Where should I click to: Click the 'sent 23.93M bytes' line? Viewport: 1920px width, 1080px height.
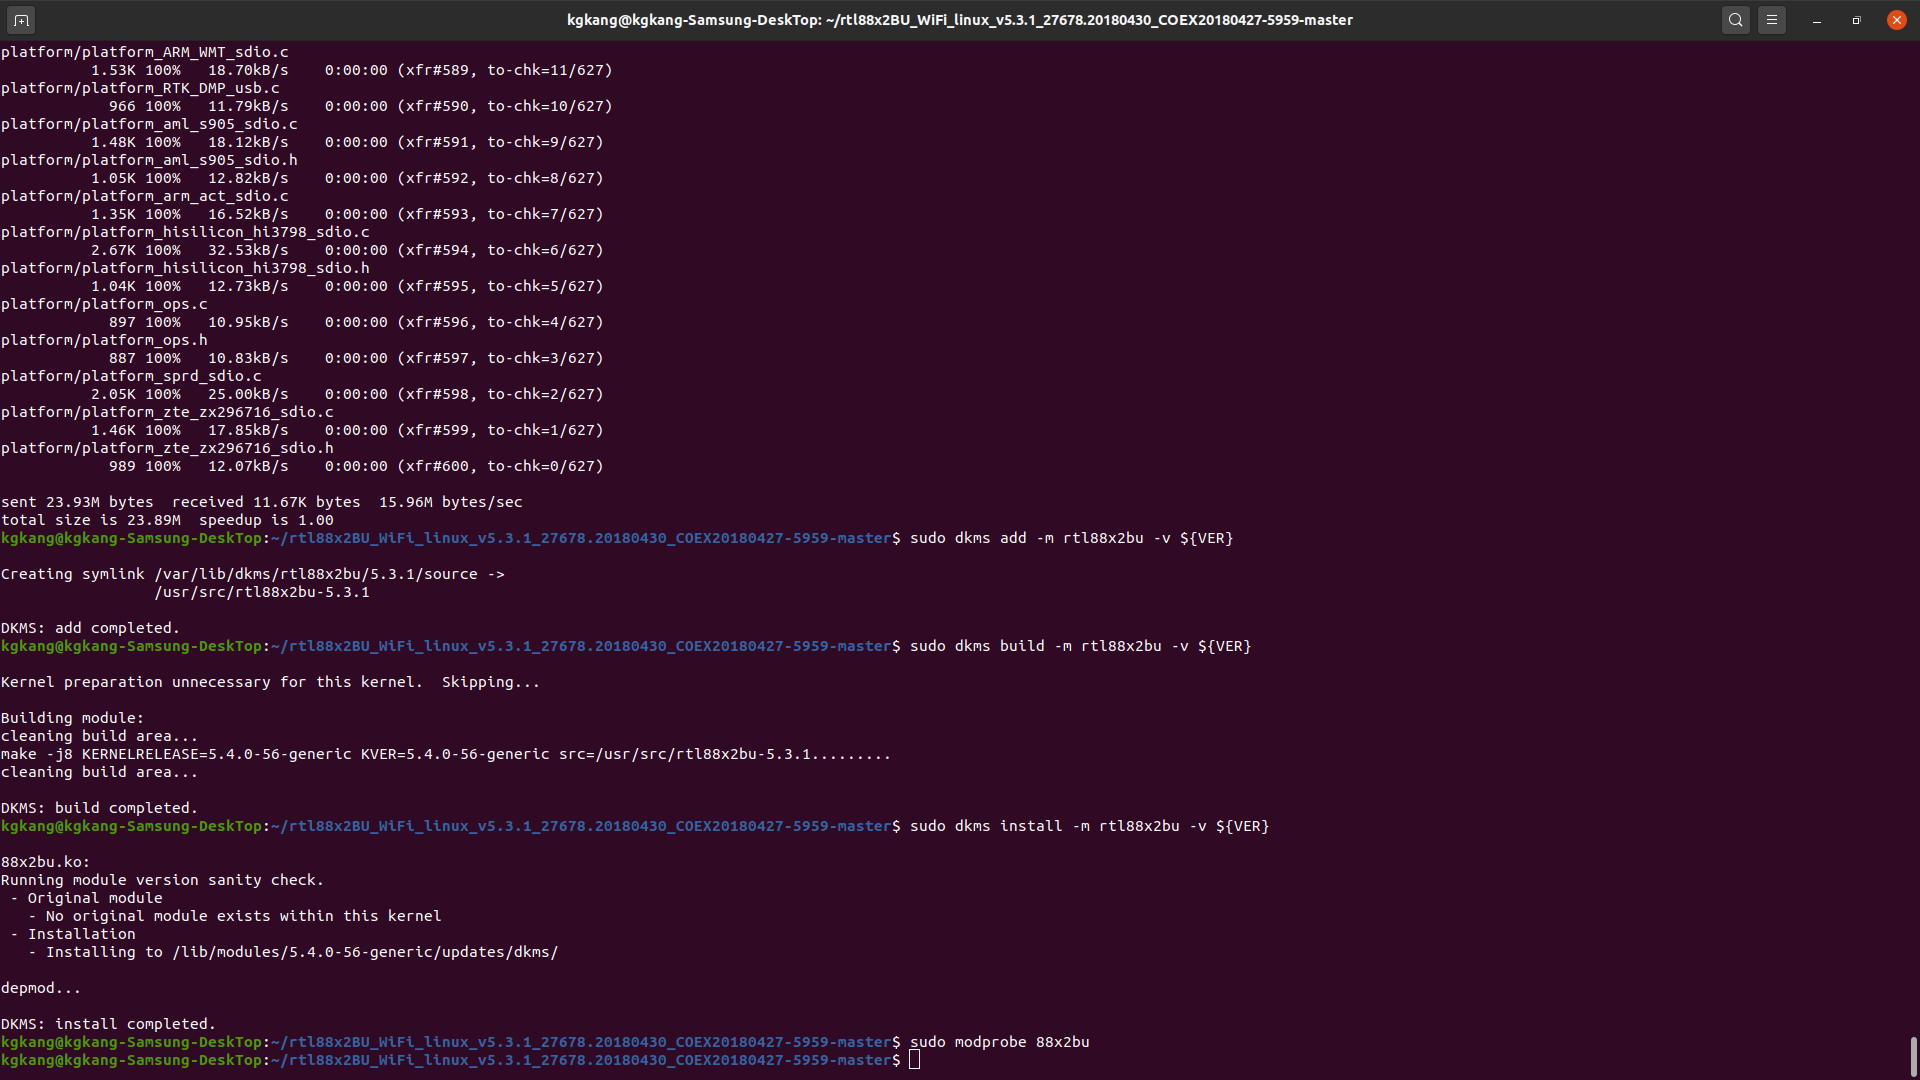261,502
